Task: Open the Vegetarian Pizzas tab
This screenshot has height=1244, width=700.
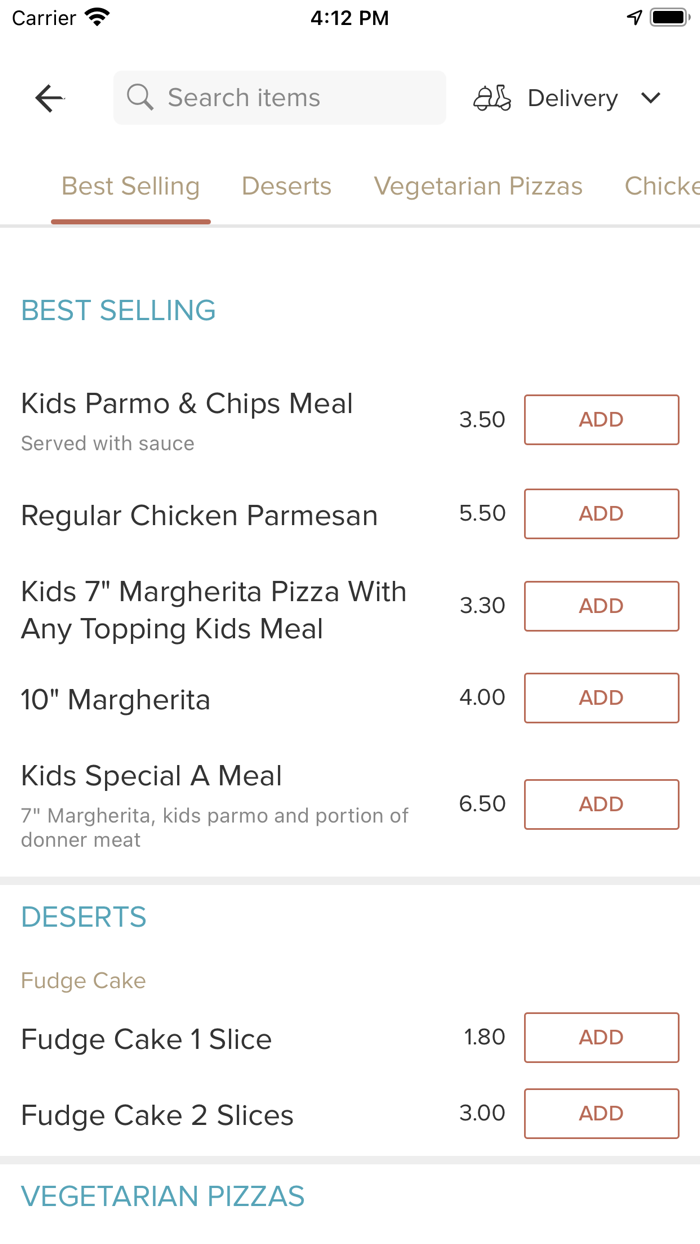Action: pyautogui.click(x=478, y=186)
